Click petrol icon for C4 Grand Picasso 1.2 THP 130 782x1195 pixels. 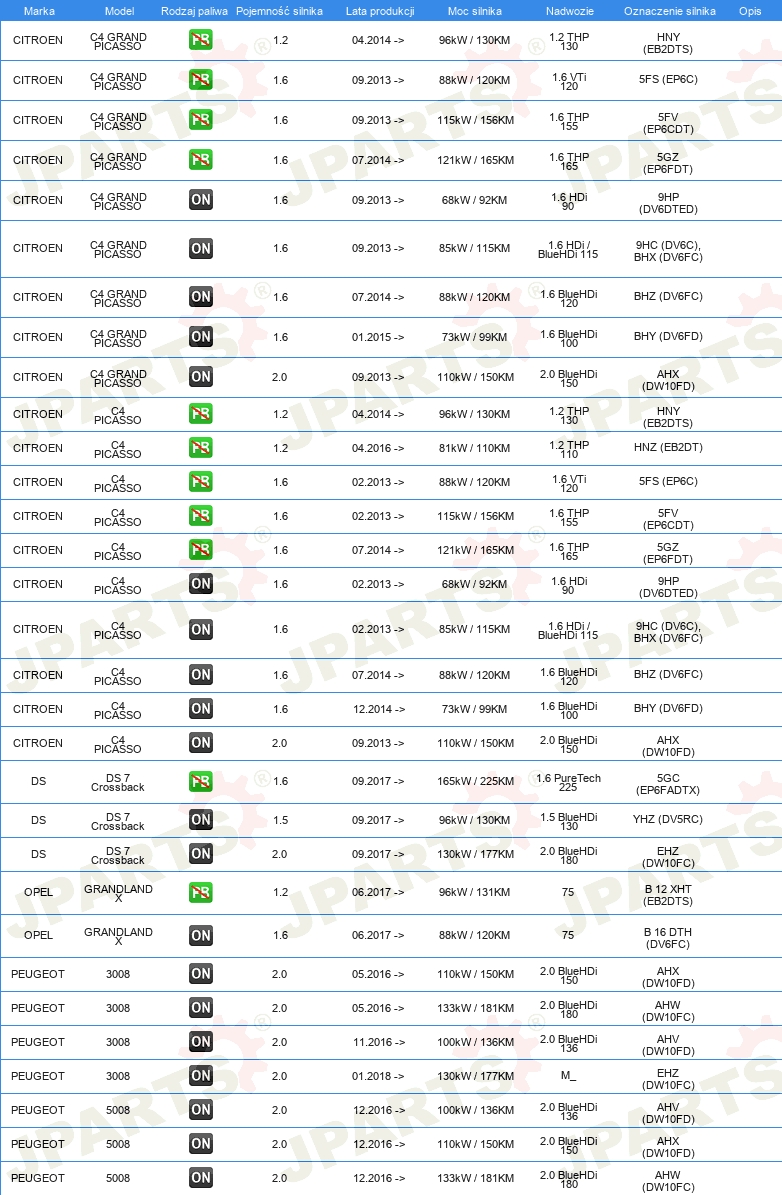[200, 40]
